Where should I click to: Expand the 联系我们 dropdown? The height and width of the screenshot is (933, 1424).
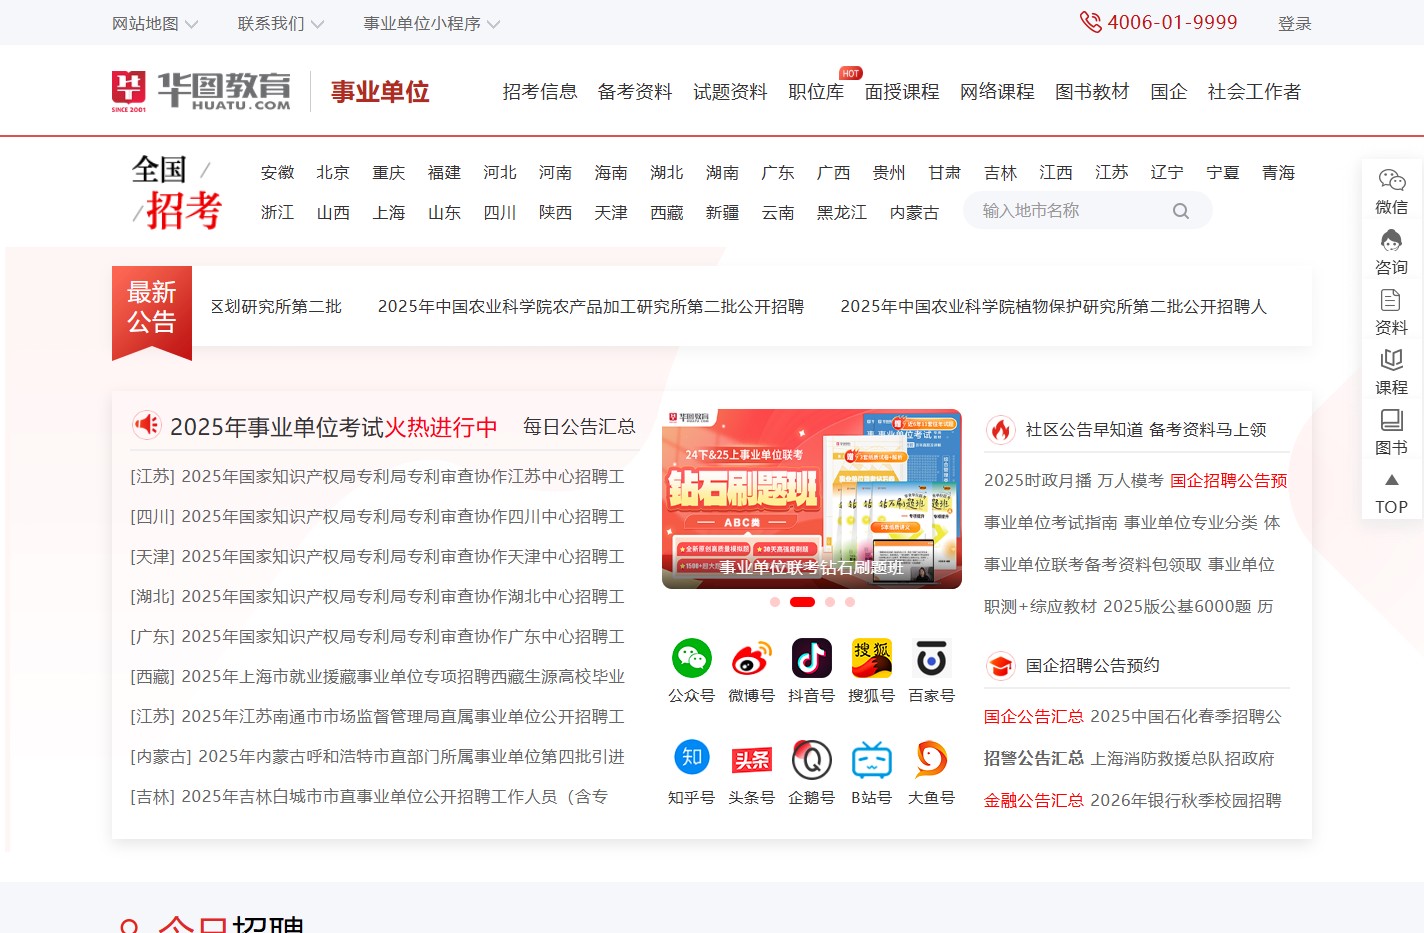pyautogui.click(x=281, y=23)
